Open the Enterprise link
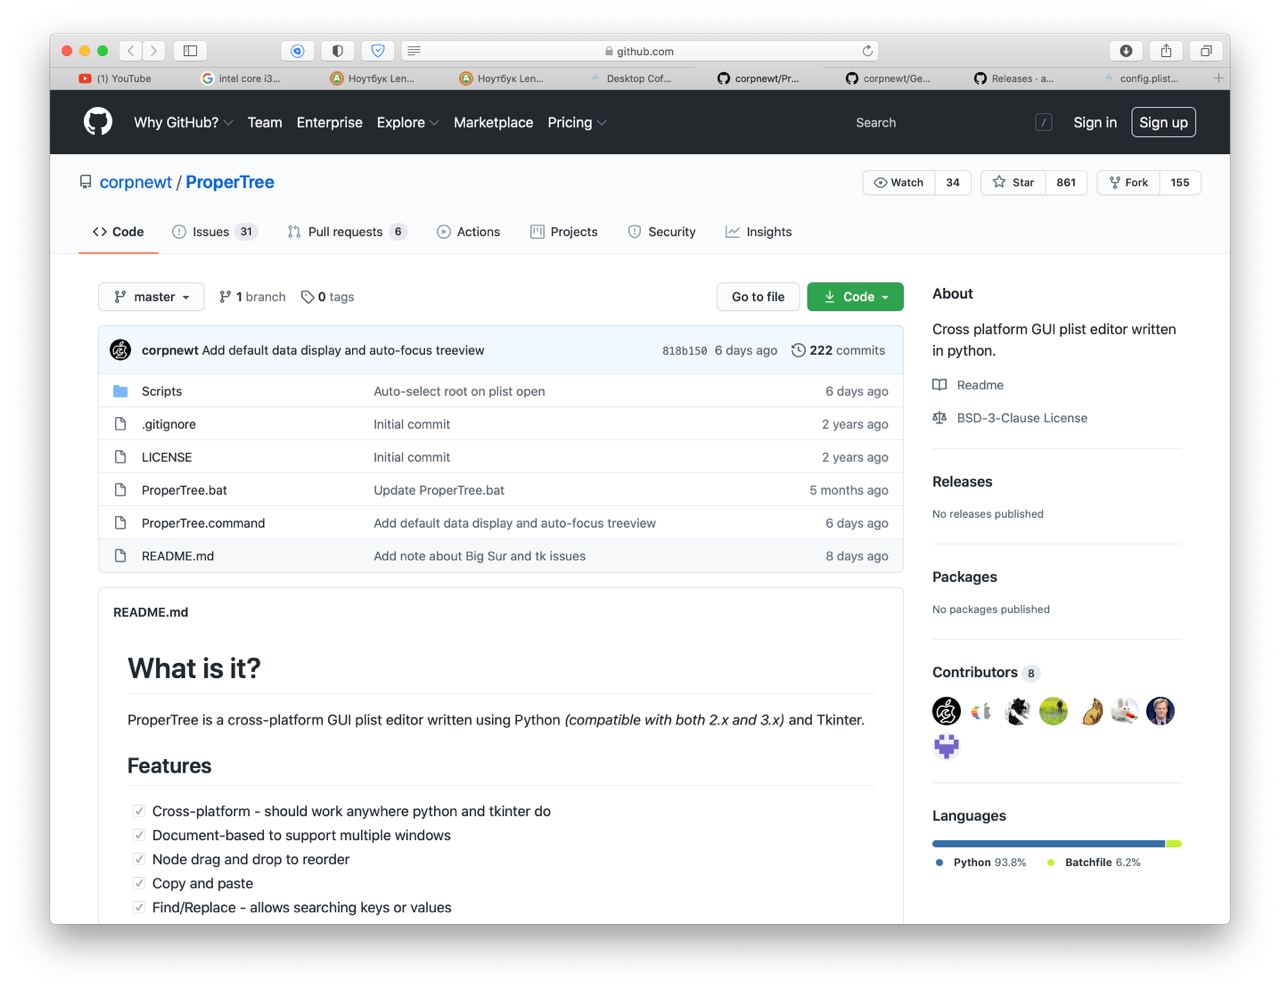The image size is (1280, 990). (x=329, y=122)
